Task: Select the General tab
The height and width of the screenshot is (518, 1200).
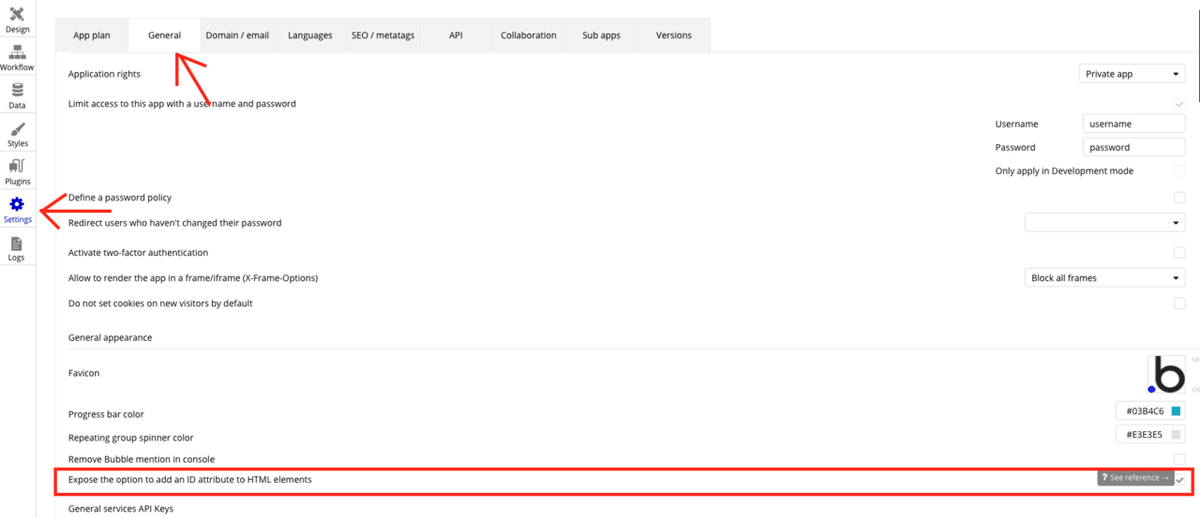Action: (x=164, y=35)
